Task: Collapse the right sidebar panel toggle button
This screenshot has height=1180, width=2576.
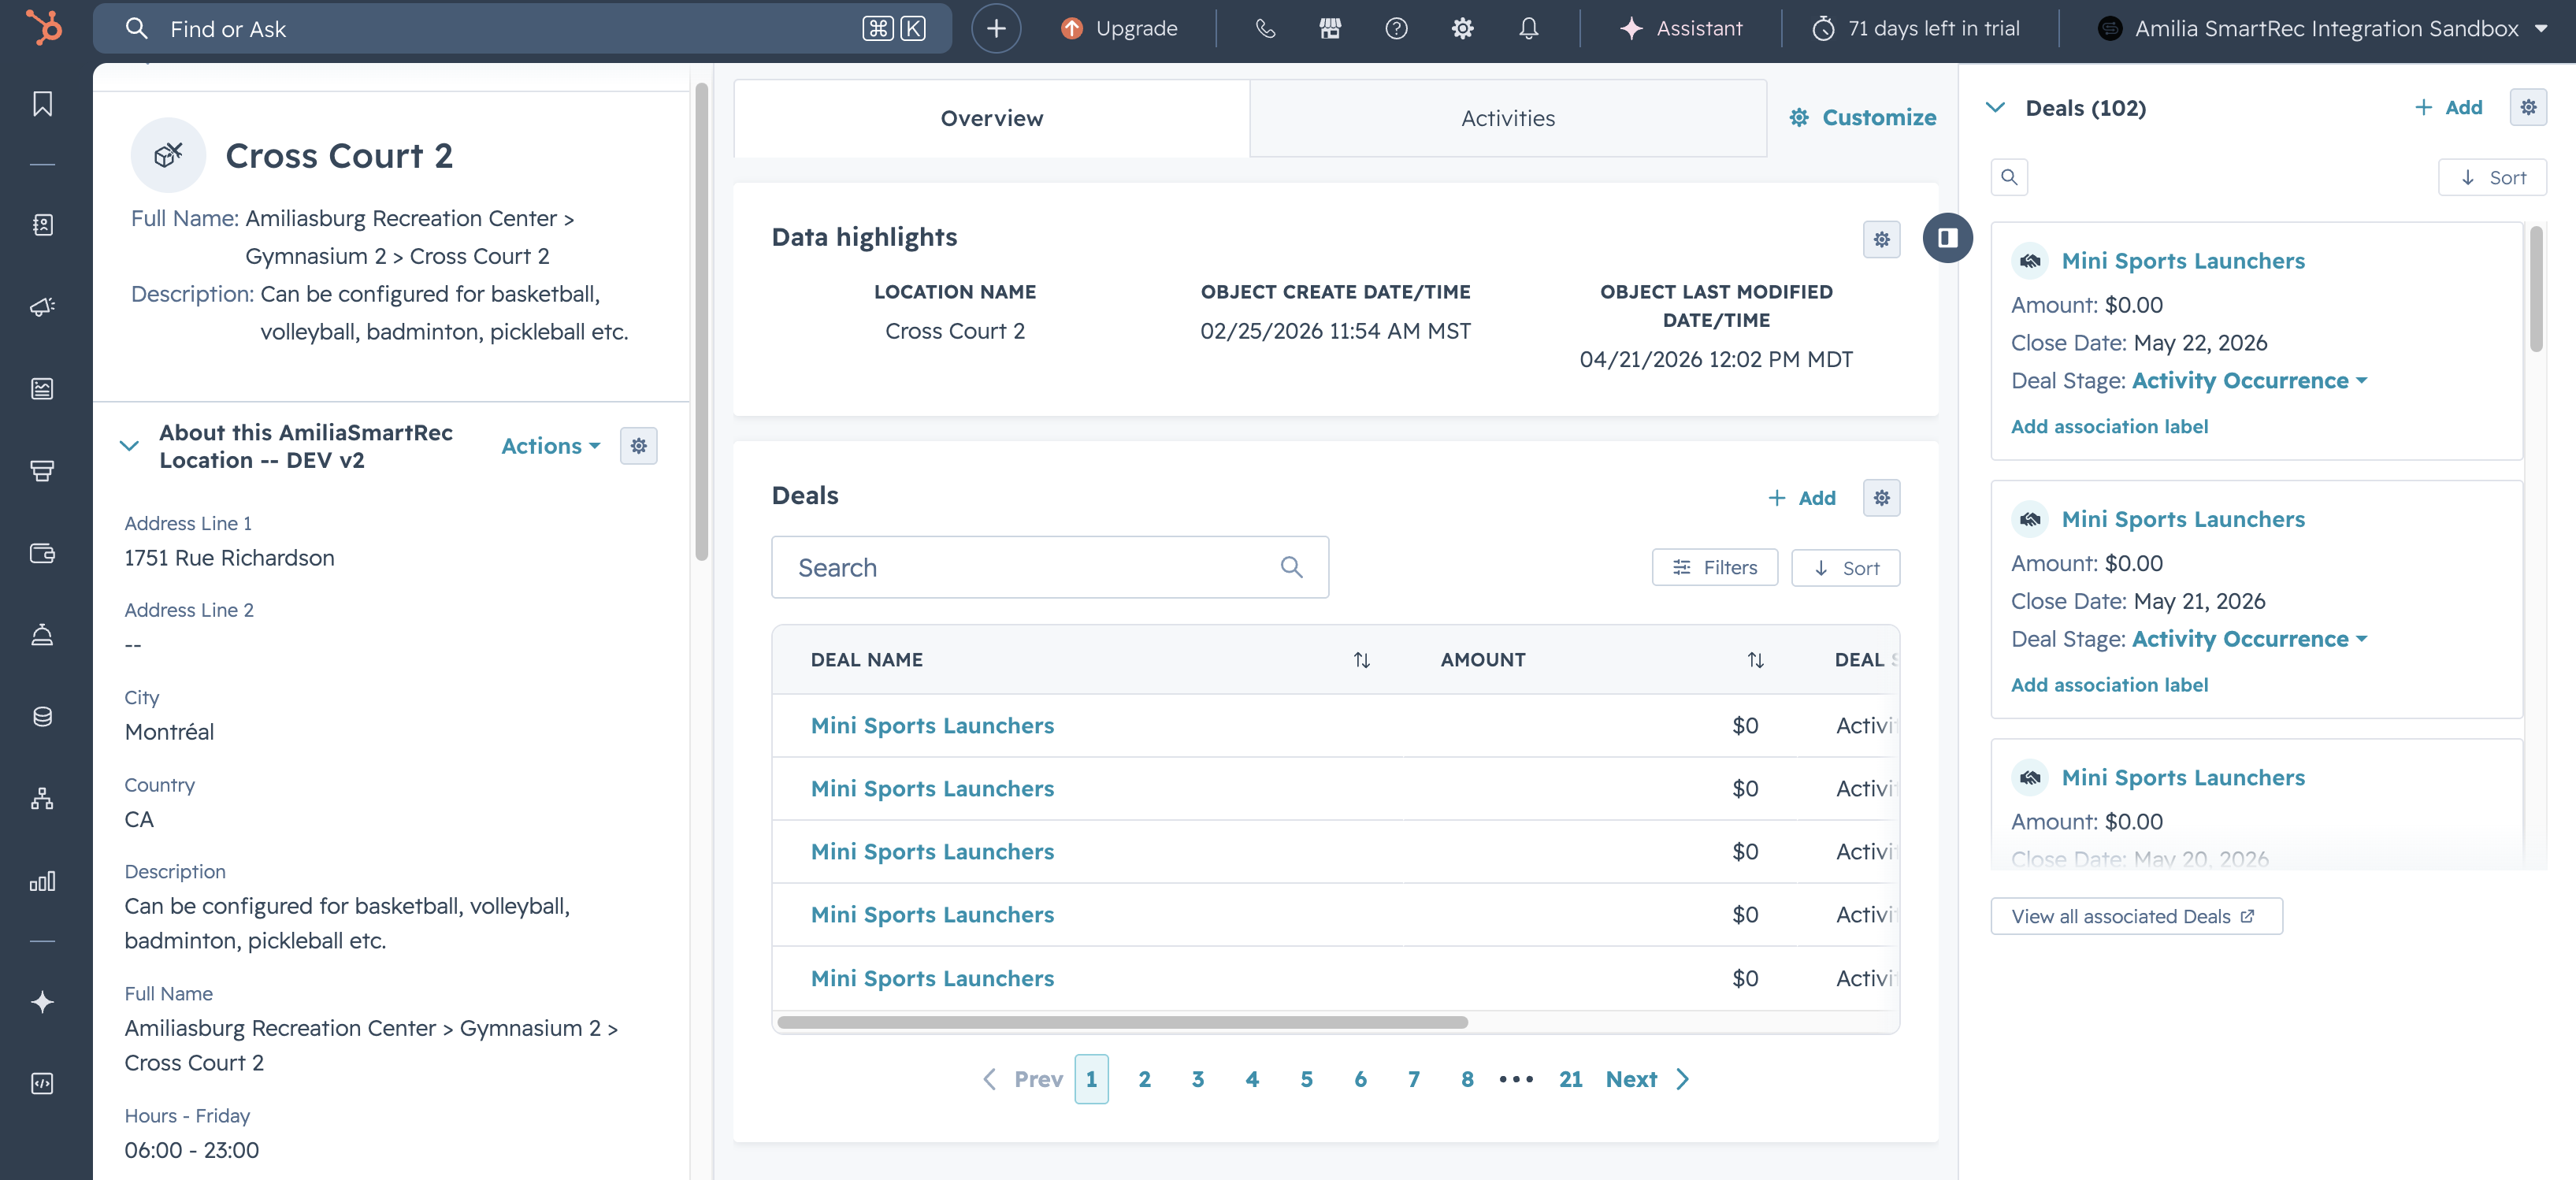Action: [x=1947, y=238]
